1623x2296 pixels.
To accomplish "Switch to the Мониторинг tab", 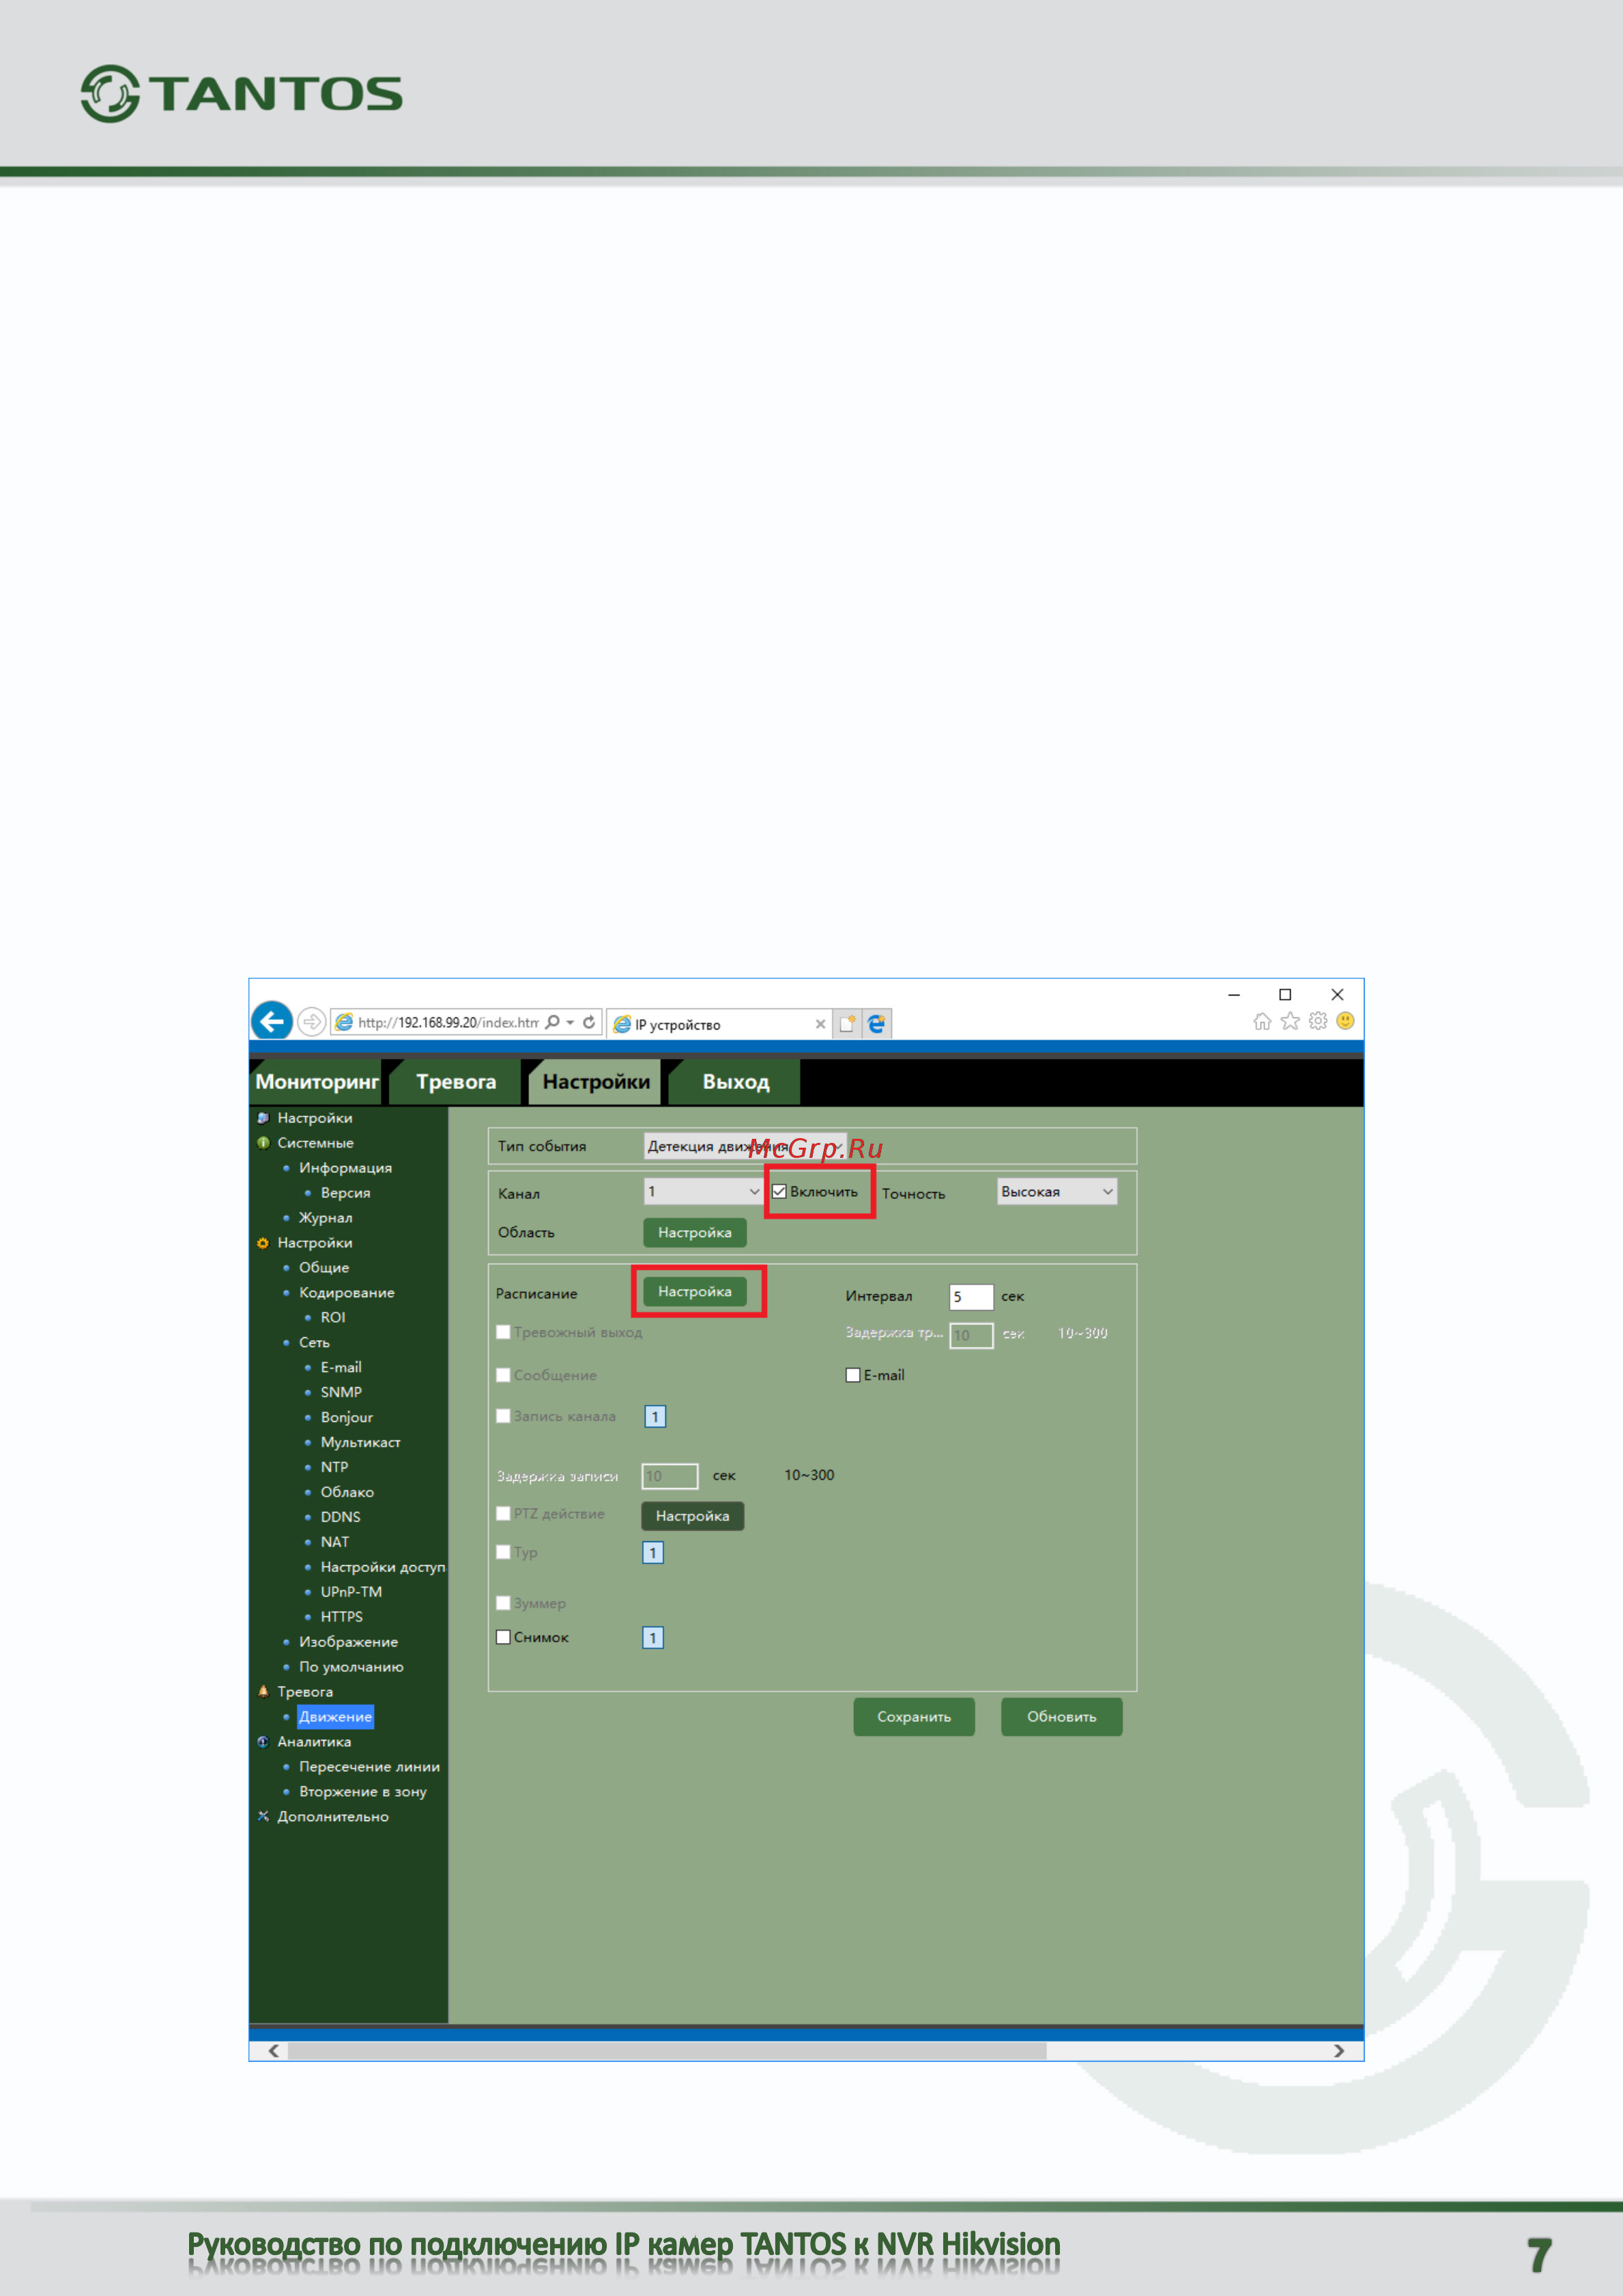I will click(x=317, y=1082).
